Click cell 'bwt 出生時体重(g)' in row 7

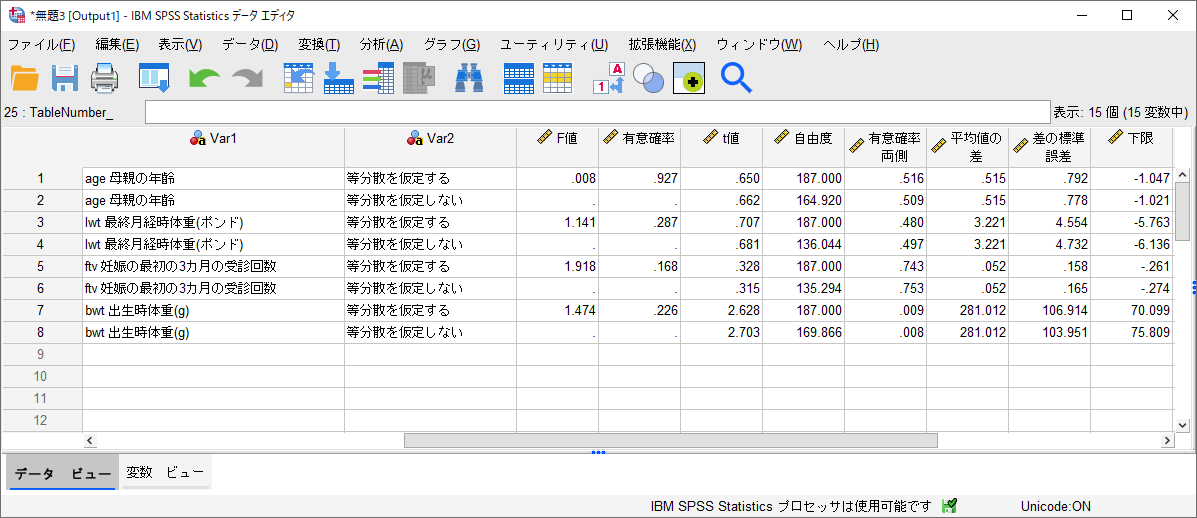coord(214,310)
